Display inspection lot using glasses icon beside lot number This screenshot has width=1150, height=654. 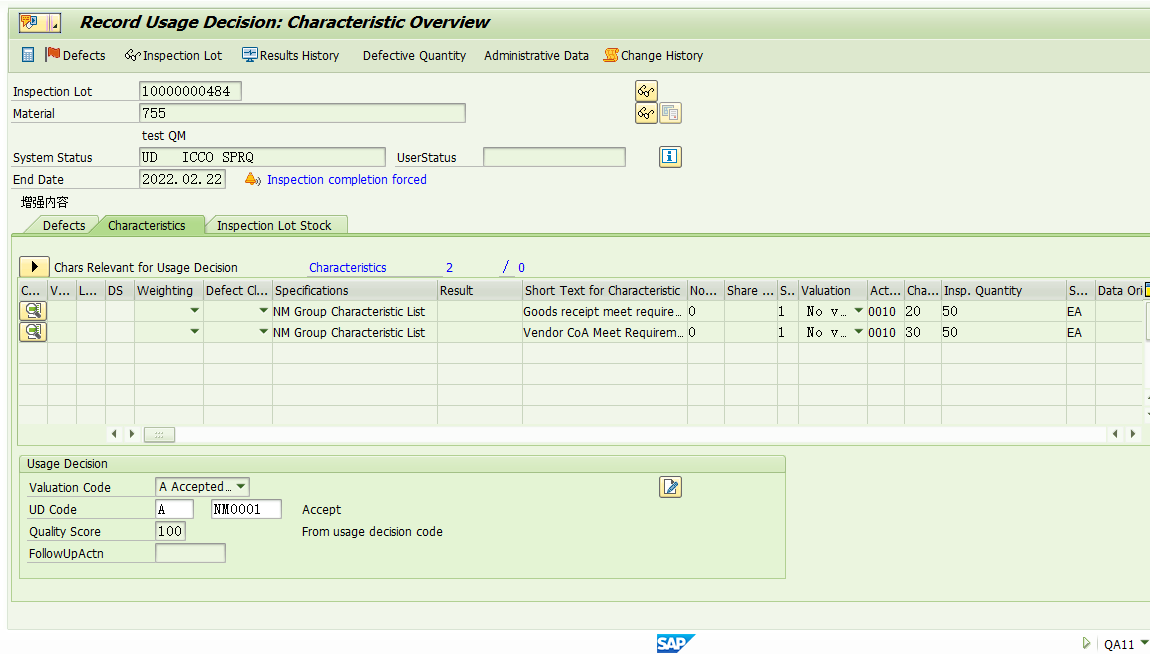646,91
